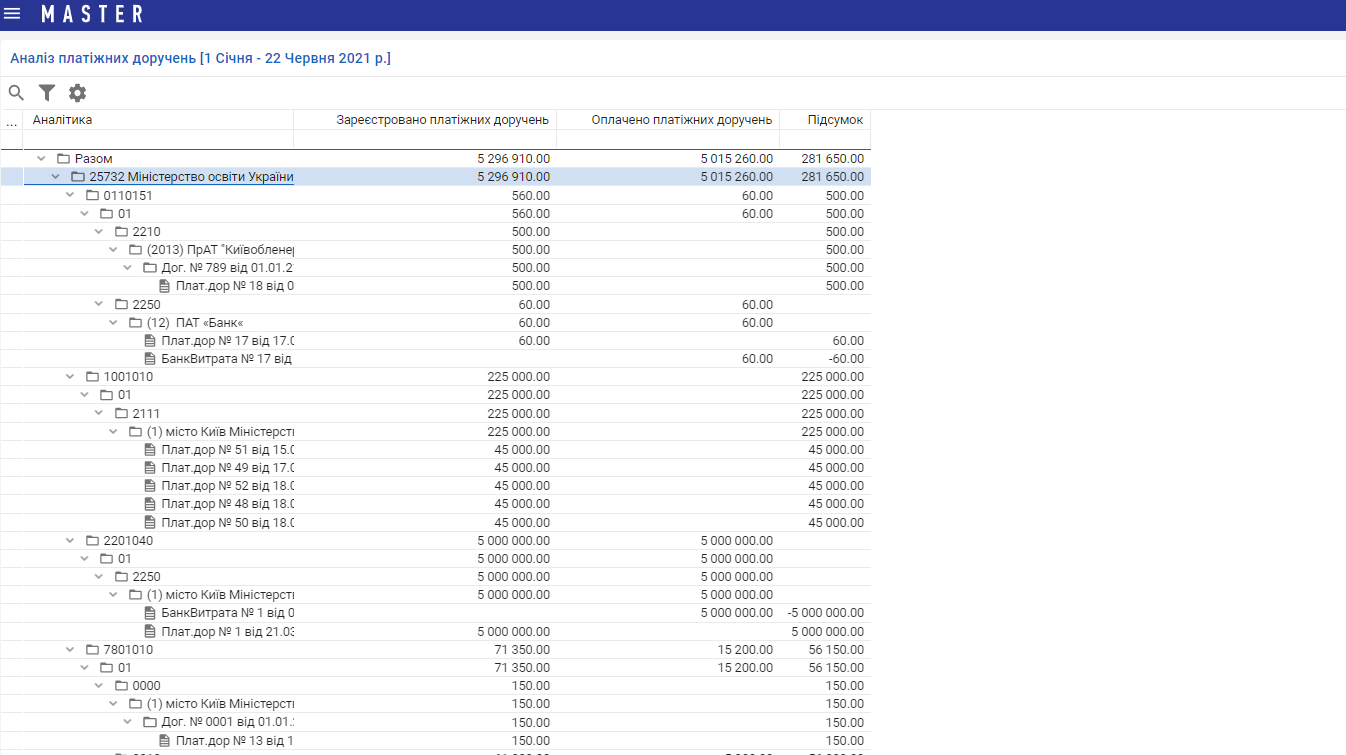
Task: Click the search magnifier icon
Action: (16, 93)
